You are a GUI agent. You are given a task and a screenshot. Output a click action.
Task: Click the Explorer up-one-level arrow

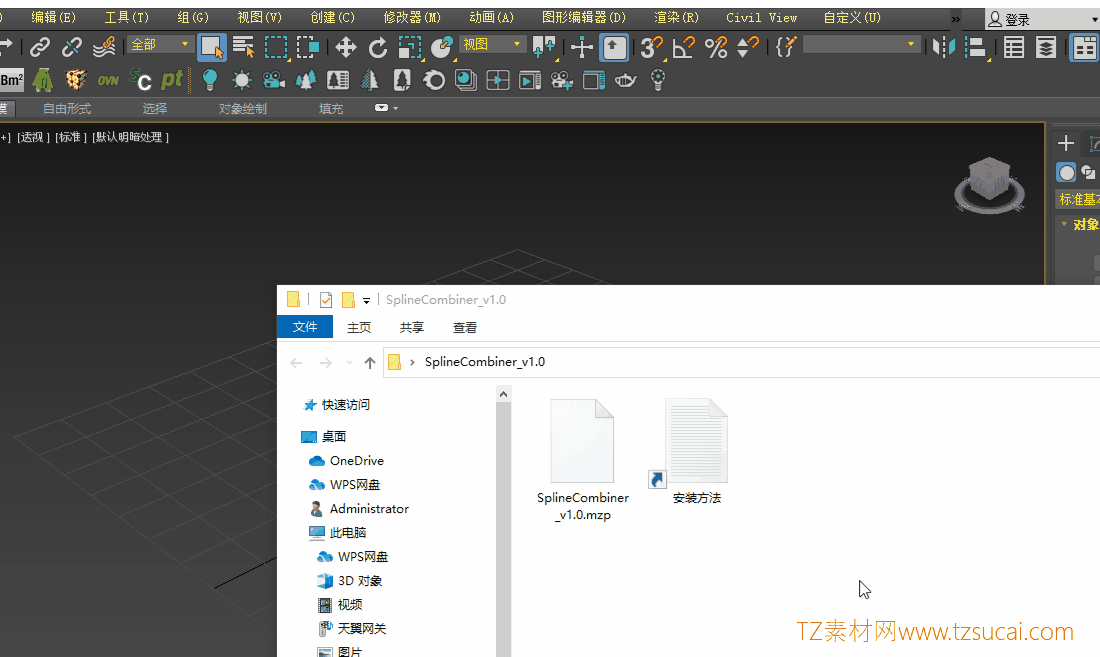pyautogui.click(x=370, y=363)
